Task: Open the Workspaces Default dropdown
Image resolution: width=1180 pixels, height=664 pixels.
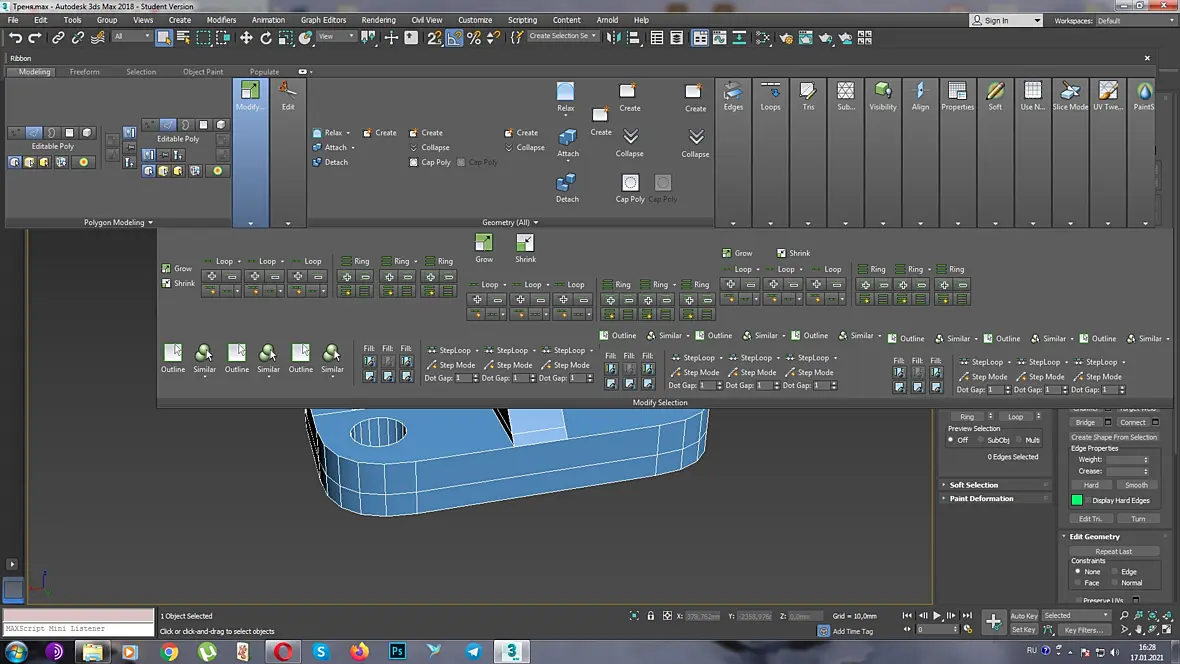Action: pos(1135,20)
